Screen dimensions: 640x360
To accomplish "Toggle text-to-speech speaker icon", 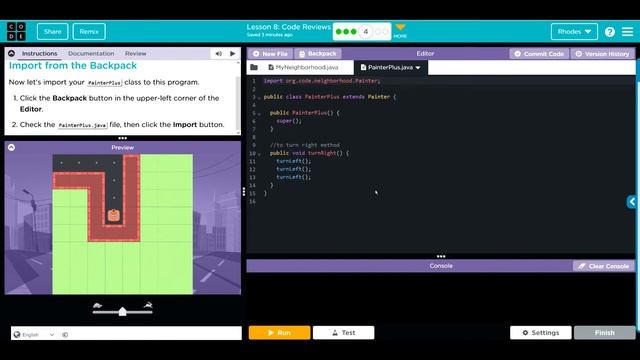I will (218, 53).
